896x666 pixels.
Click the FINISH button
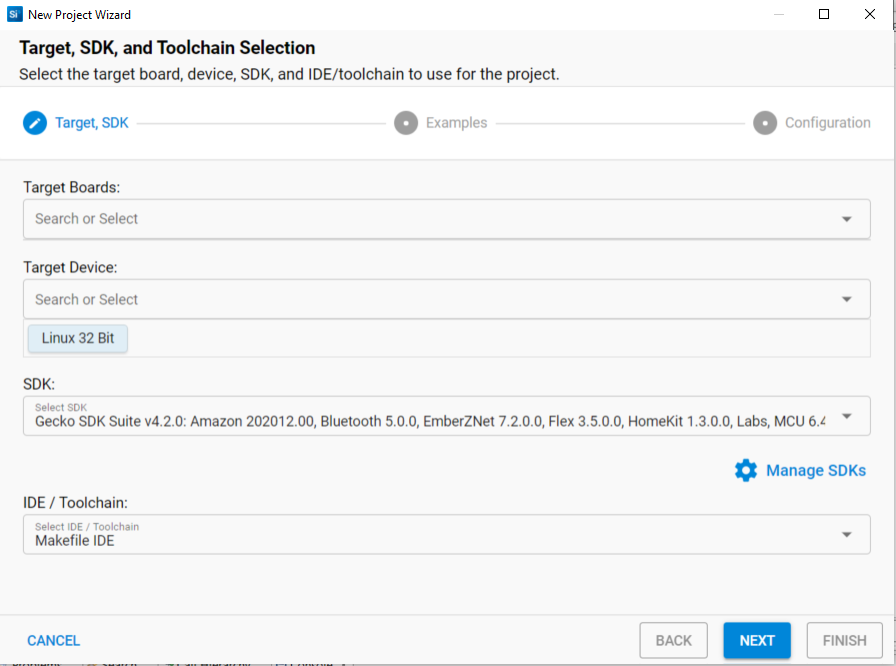[845, 640]
